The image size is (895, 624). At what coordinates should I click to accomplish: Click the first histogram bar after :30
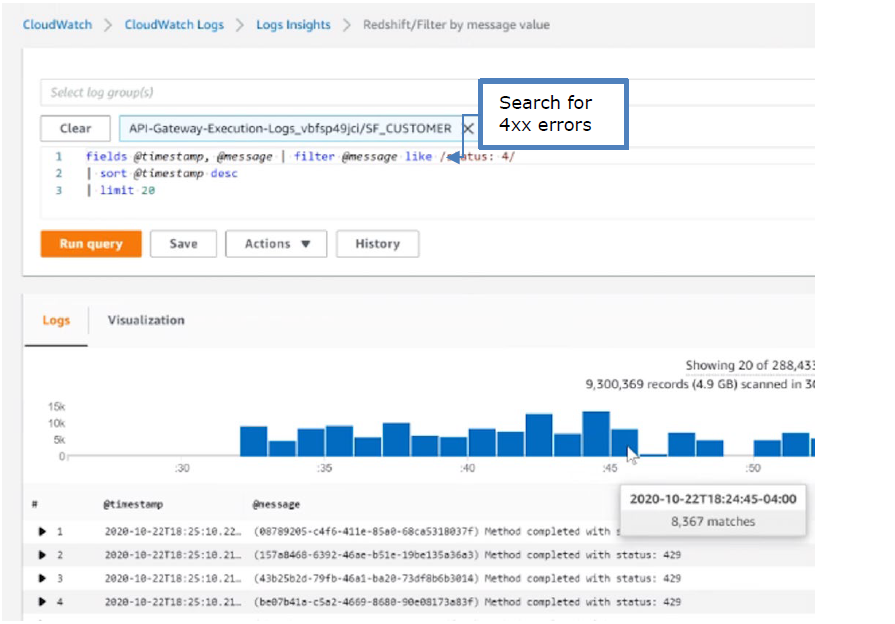click(253, 441)
